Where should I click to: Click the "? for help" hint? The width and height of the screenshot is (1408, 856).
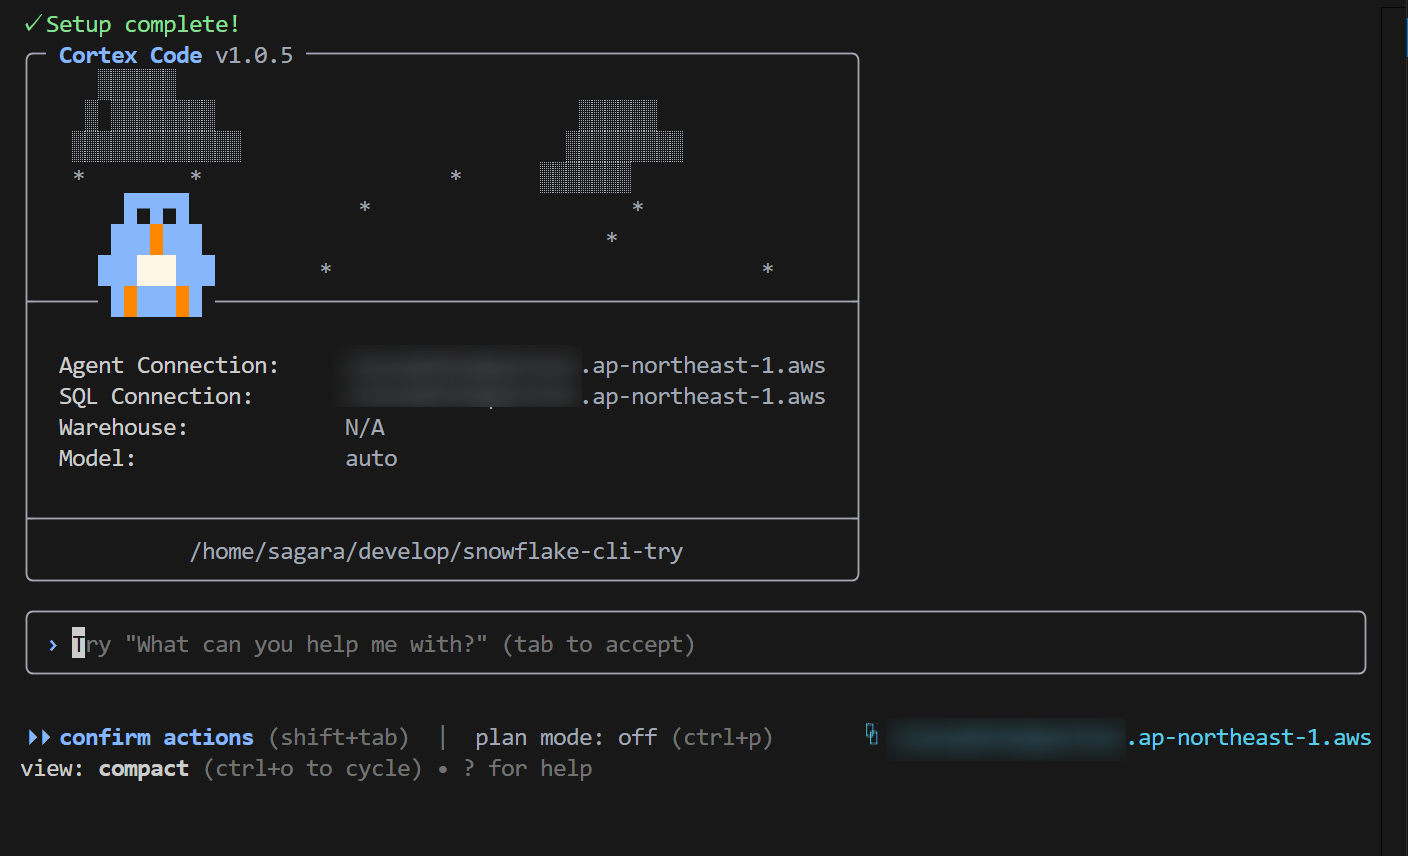tap(528, 768)
